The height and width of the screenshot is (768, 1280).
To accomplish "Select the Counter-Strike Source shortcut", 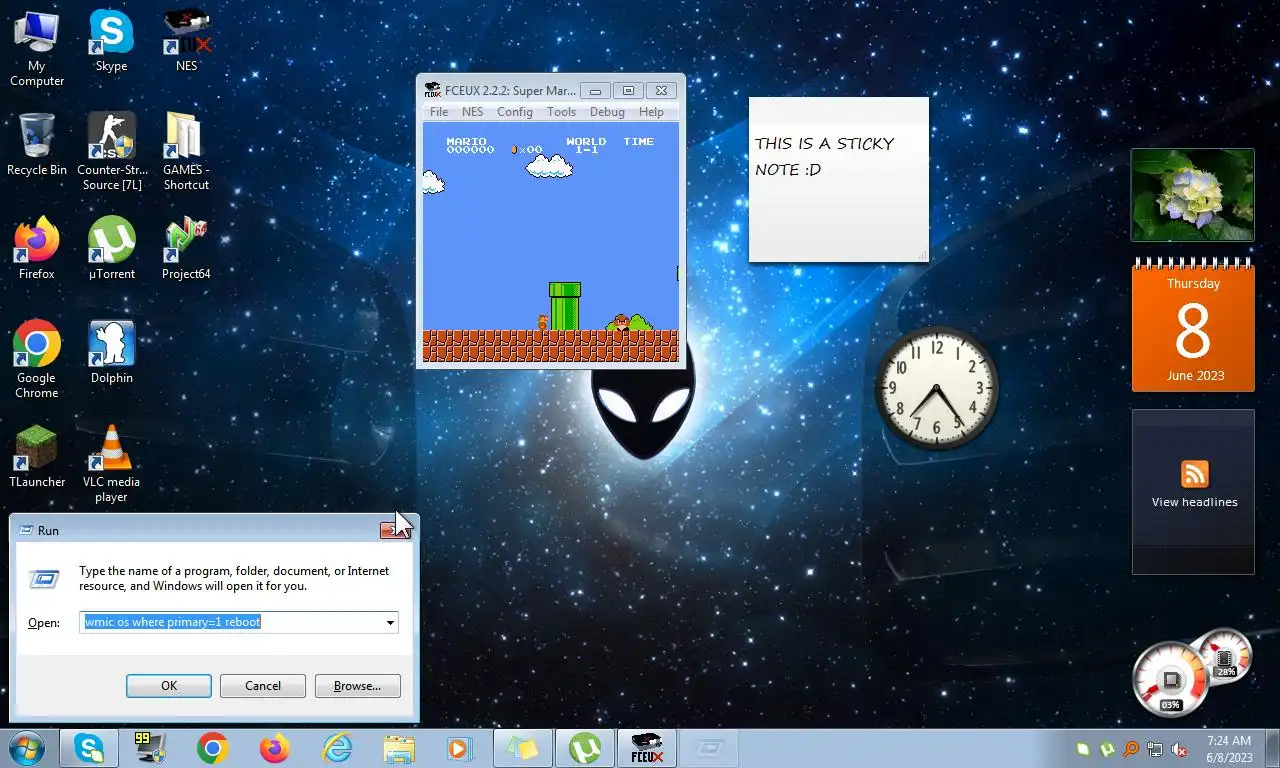I will (x=111, y=152).
